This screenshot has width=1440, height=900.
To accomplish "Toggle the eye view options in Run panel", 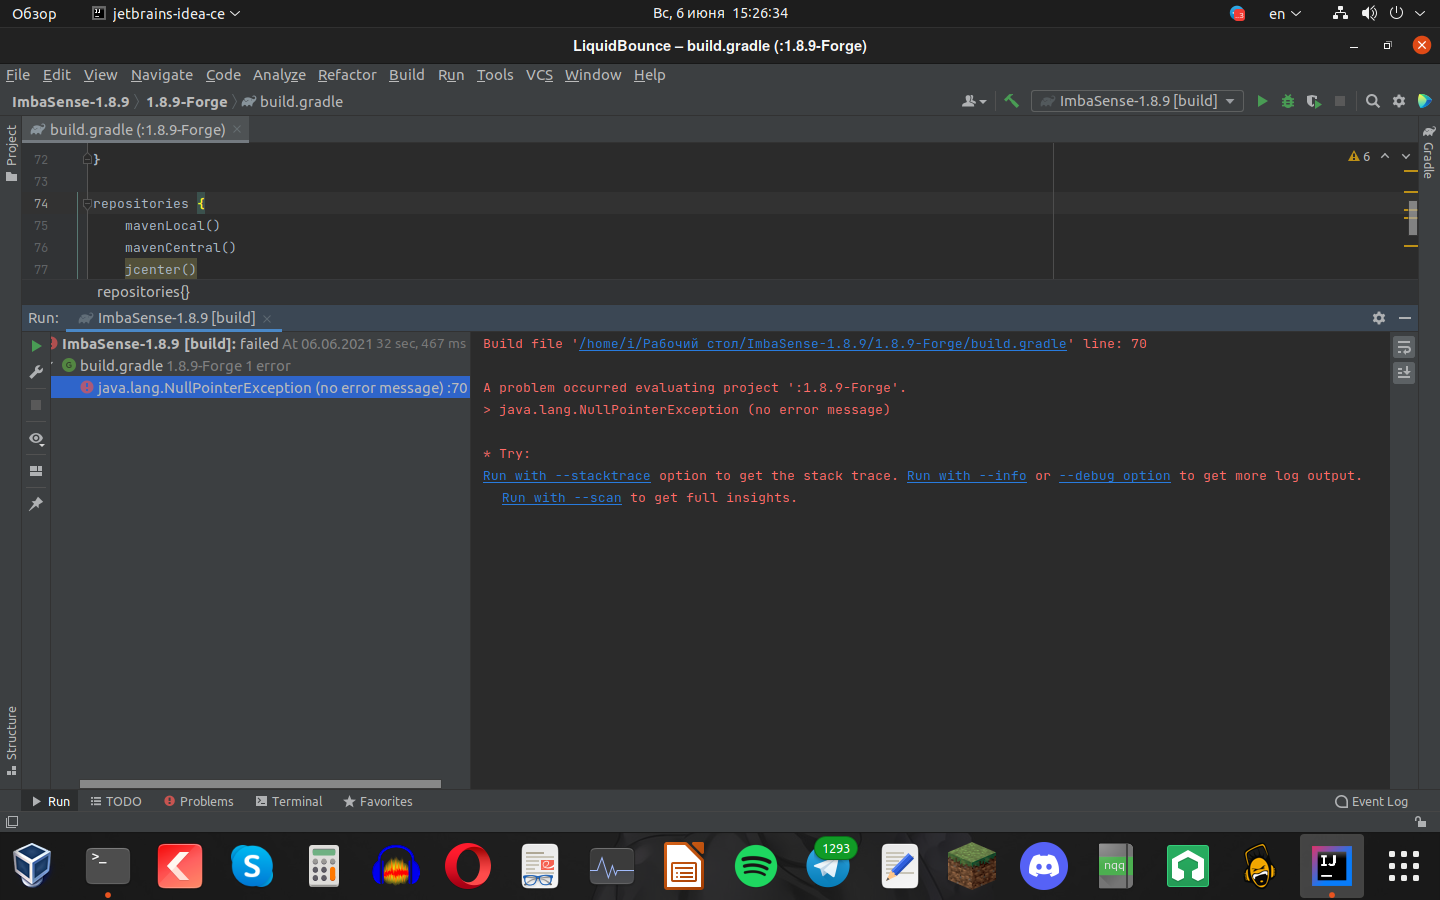I will tap(36, 439).
